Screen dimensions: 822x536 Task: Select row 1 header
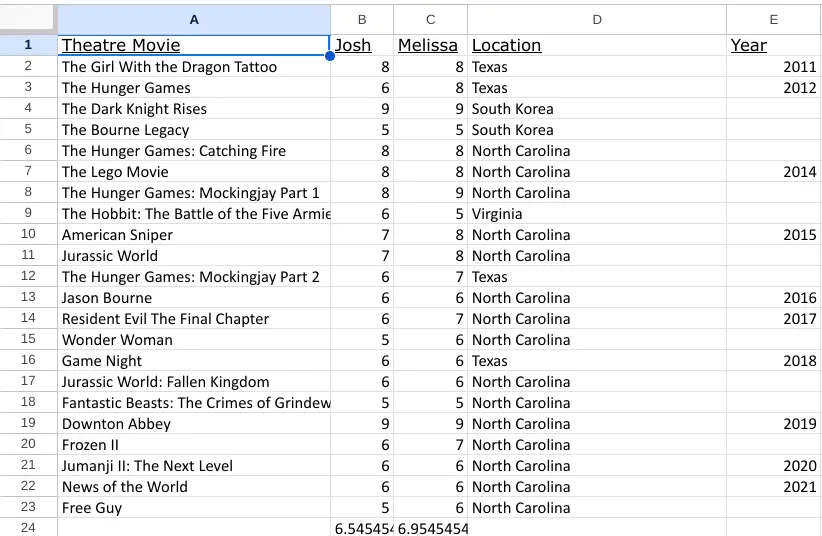point(28,45)
